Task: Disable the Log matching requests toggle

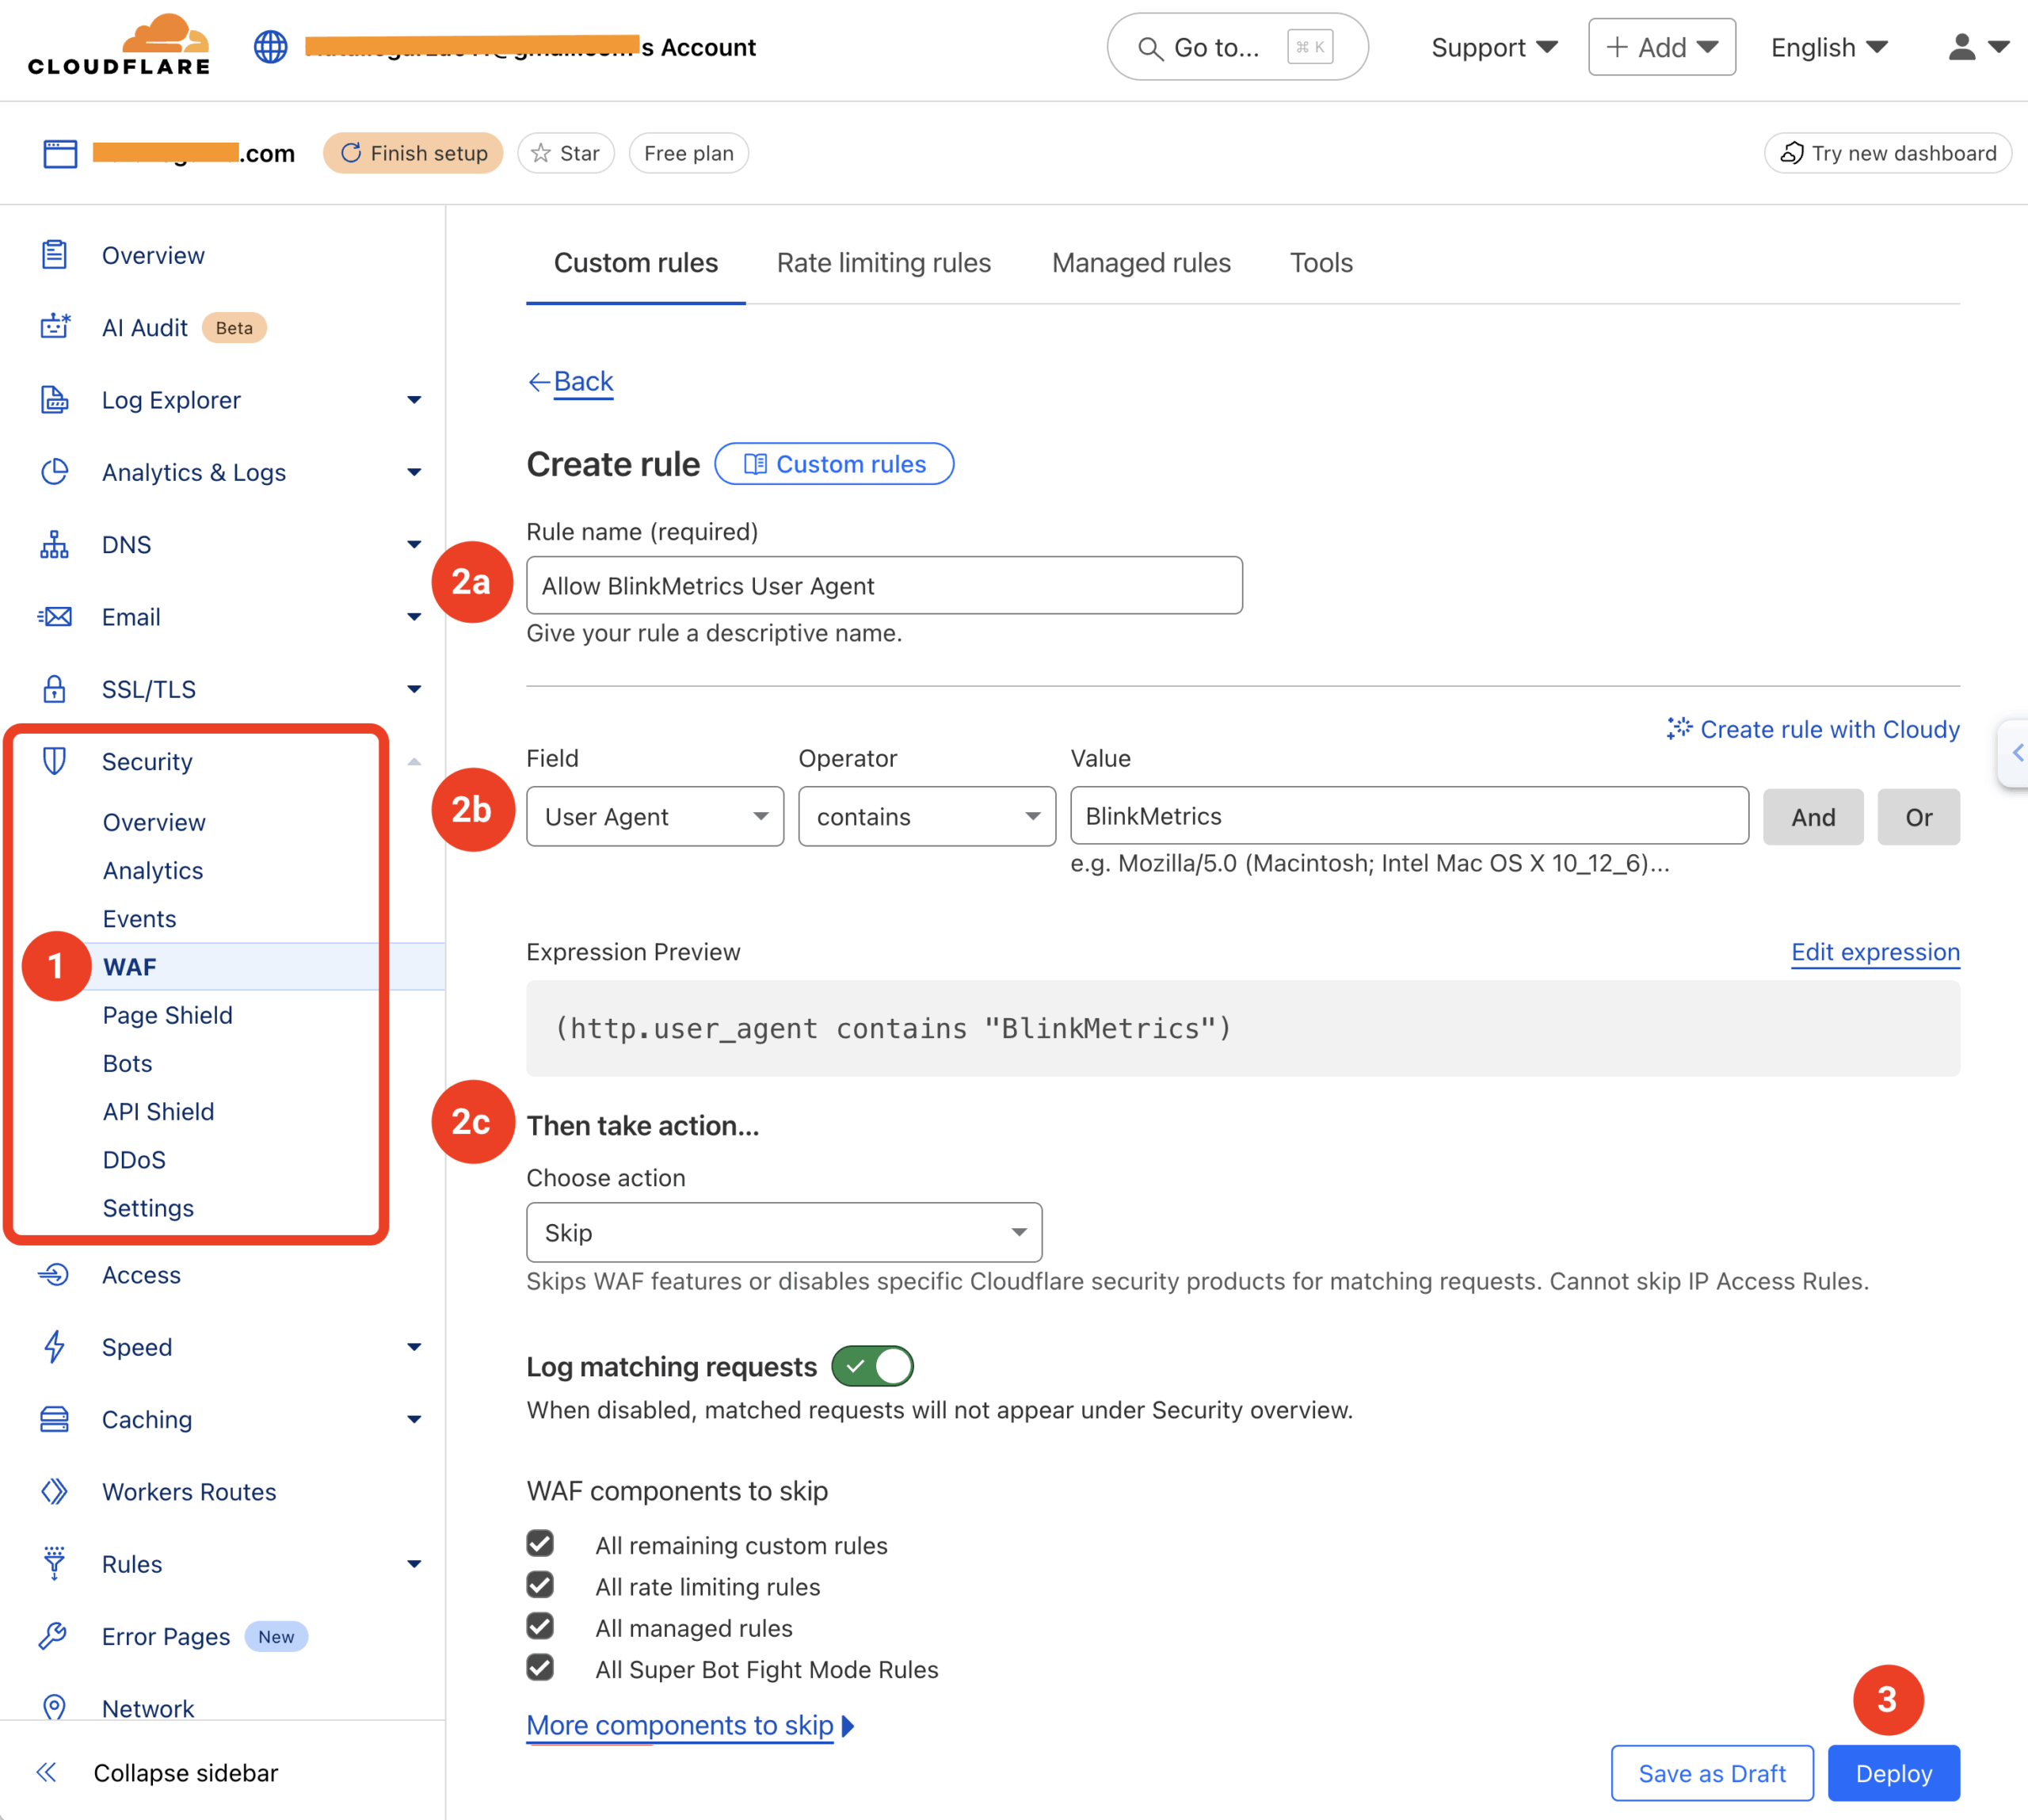Action: click(x=871, y=1366)
